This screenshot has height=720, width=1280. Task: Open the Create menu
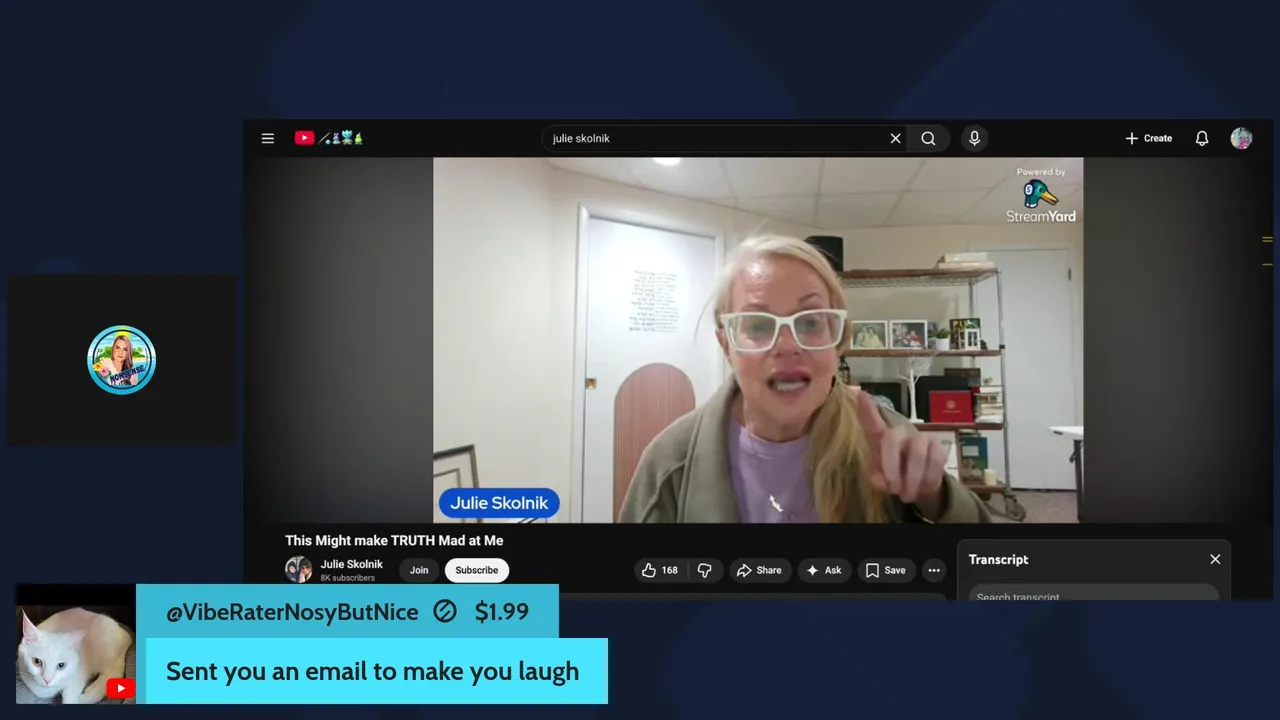pyautogui.click(x=1148, y=138)
